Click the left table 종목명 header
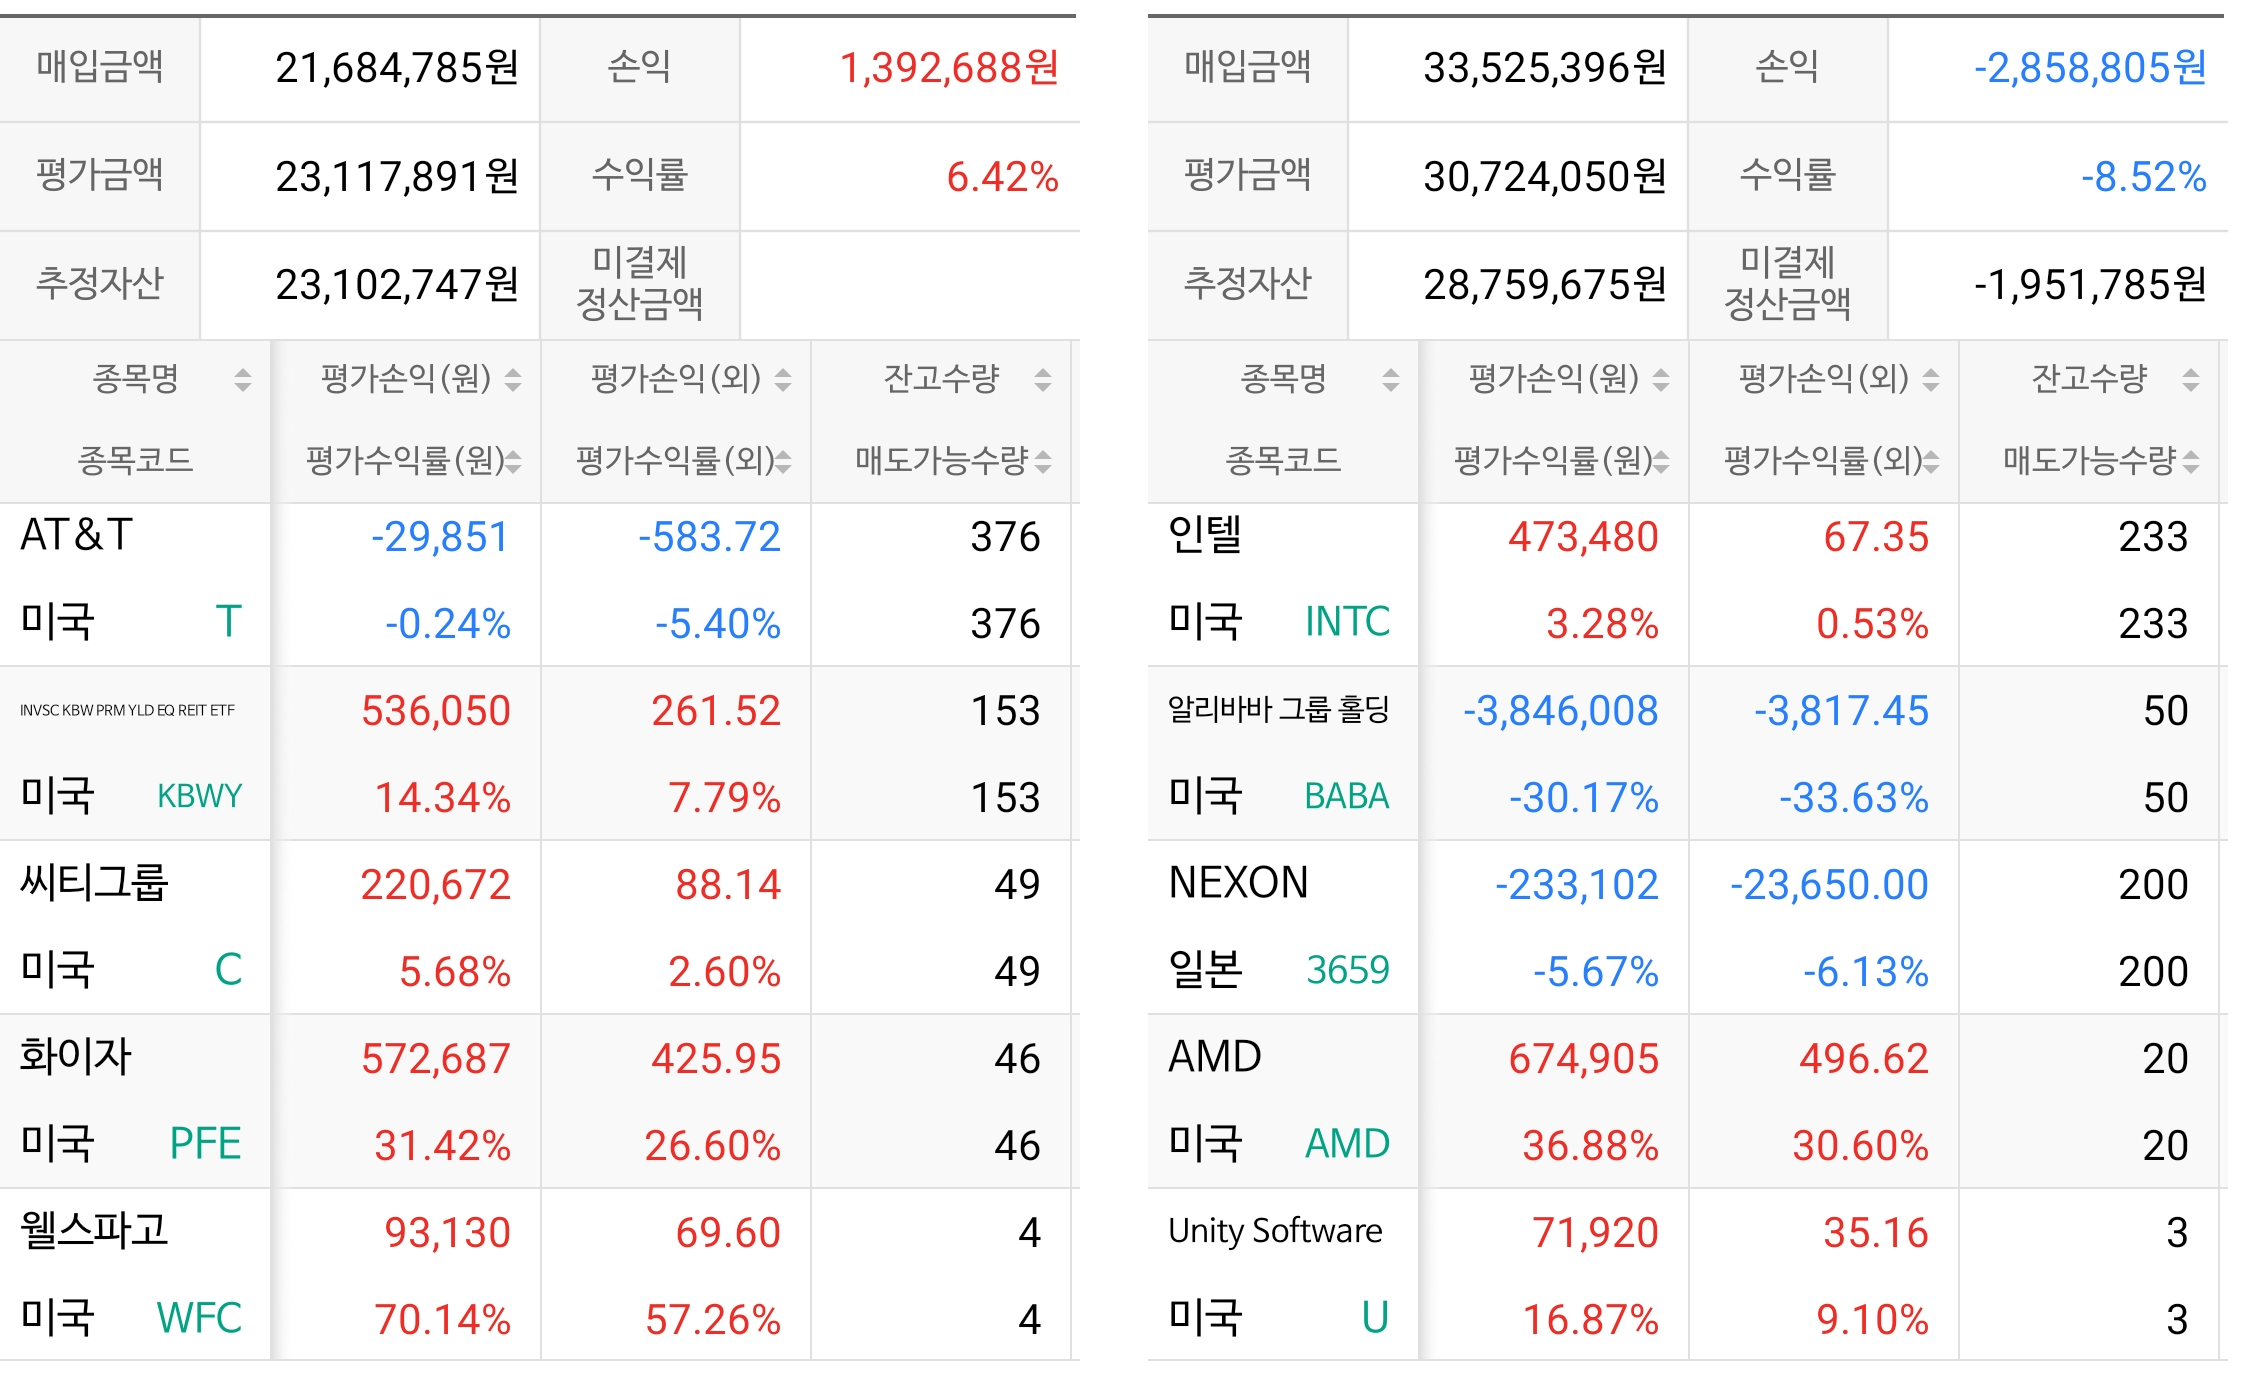 [136, 379]
